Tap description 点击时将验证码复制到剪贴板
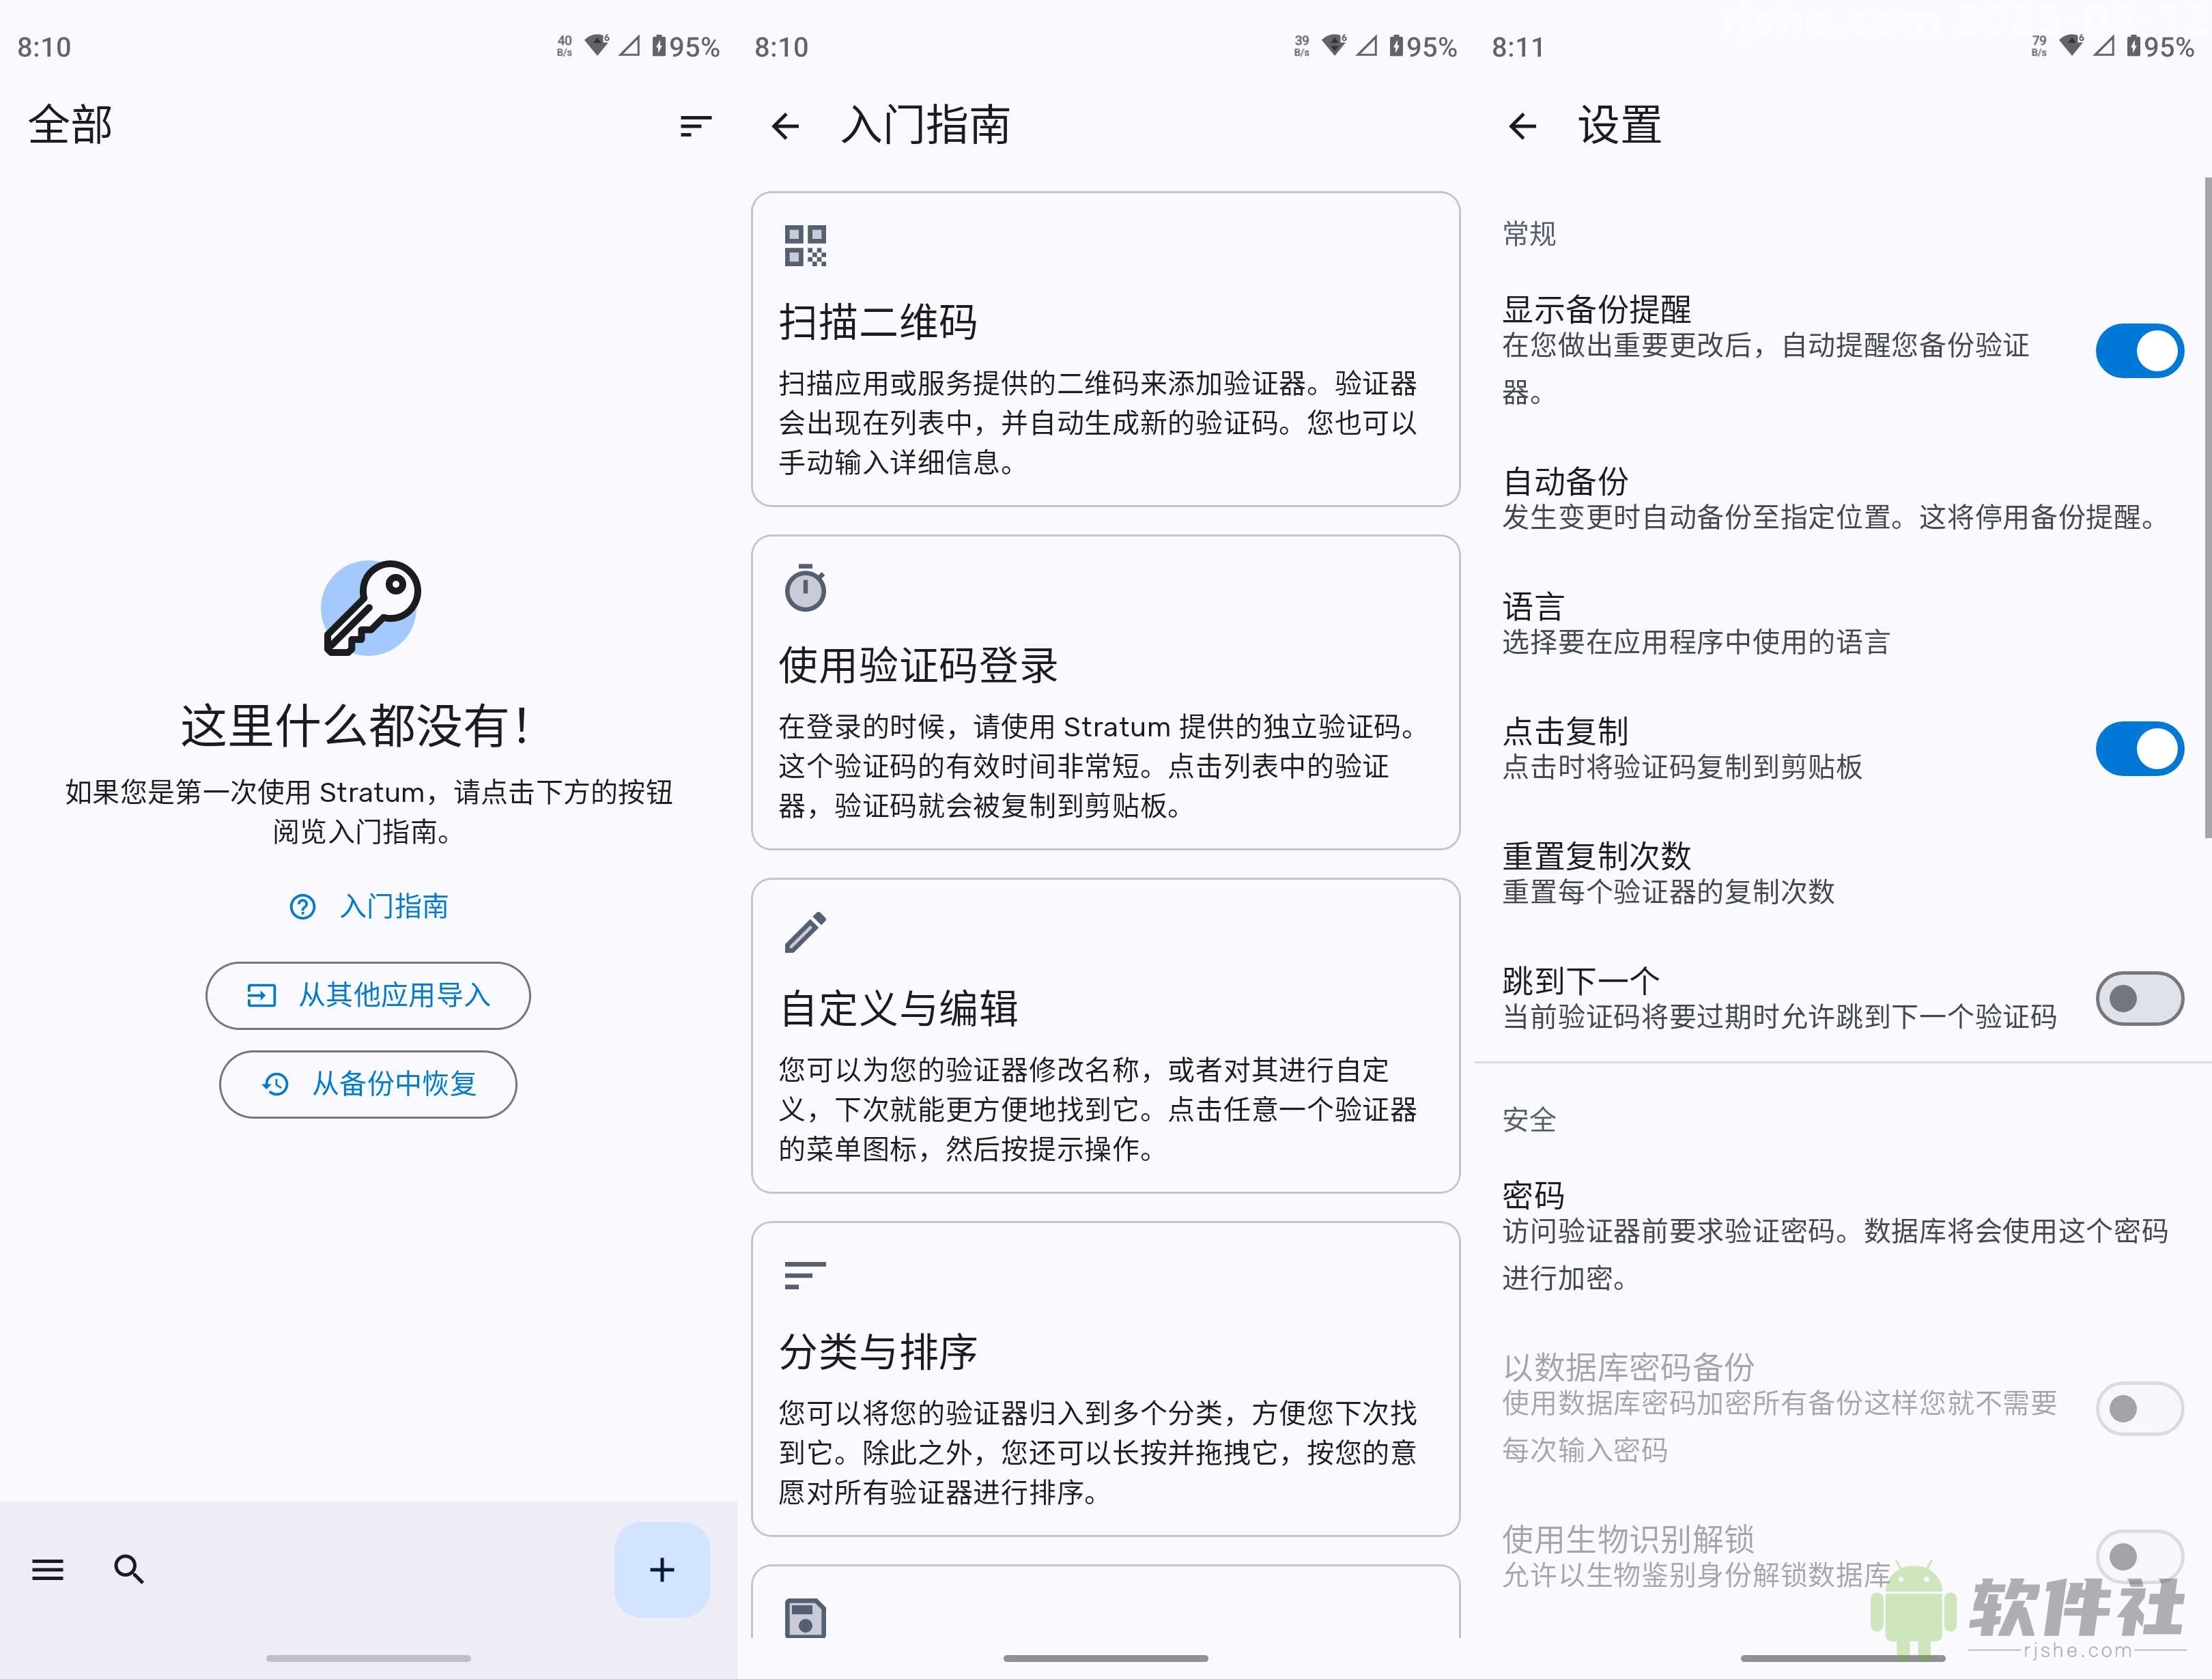The image size is (2212, 1679). click(1682, 767)
